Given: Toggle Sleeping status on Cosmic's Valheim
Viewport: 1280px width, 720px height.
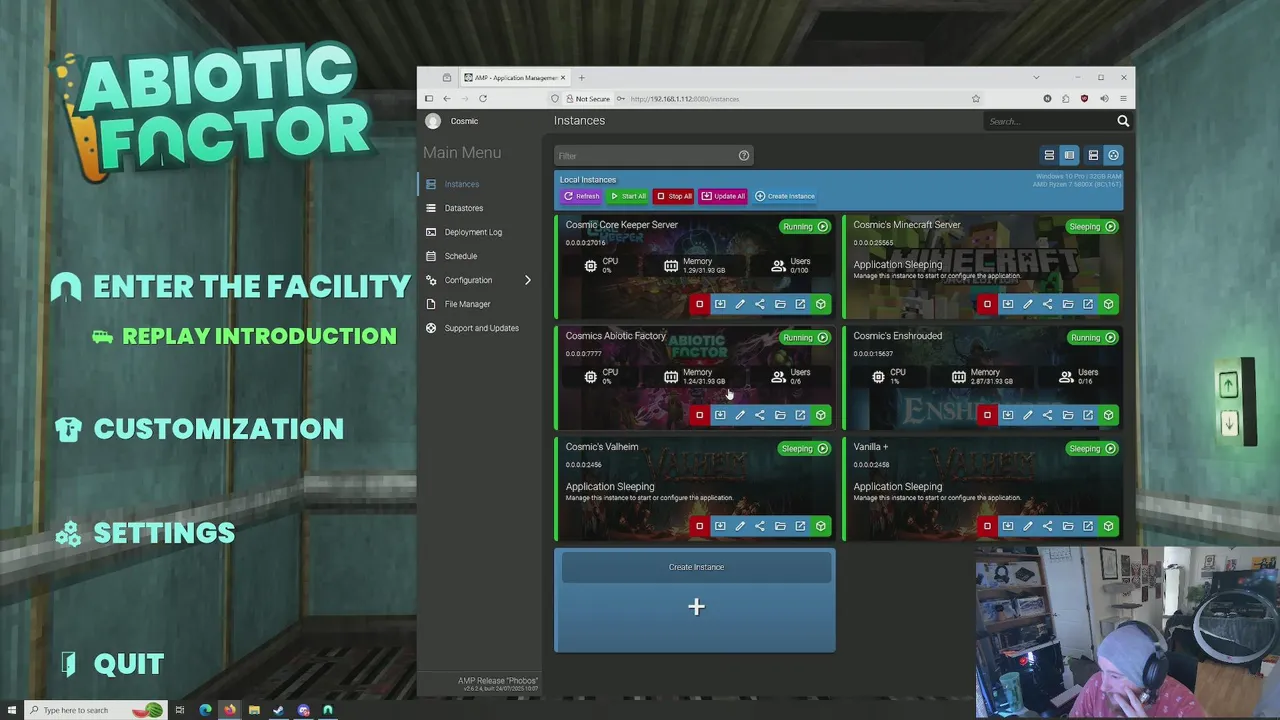Looking at the screenshot, I should click(x=806, y=449).
